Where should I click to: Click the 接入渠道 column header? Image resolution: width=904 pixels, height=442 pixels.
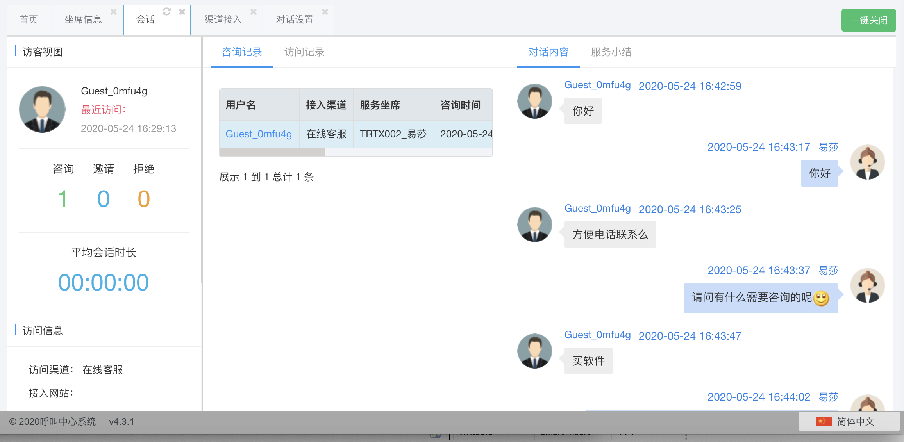(x=326, y=105)
